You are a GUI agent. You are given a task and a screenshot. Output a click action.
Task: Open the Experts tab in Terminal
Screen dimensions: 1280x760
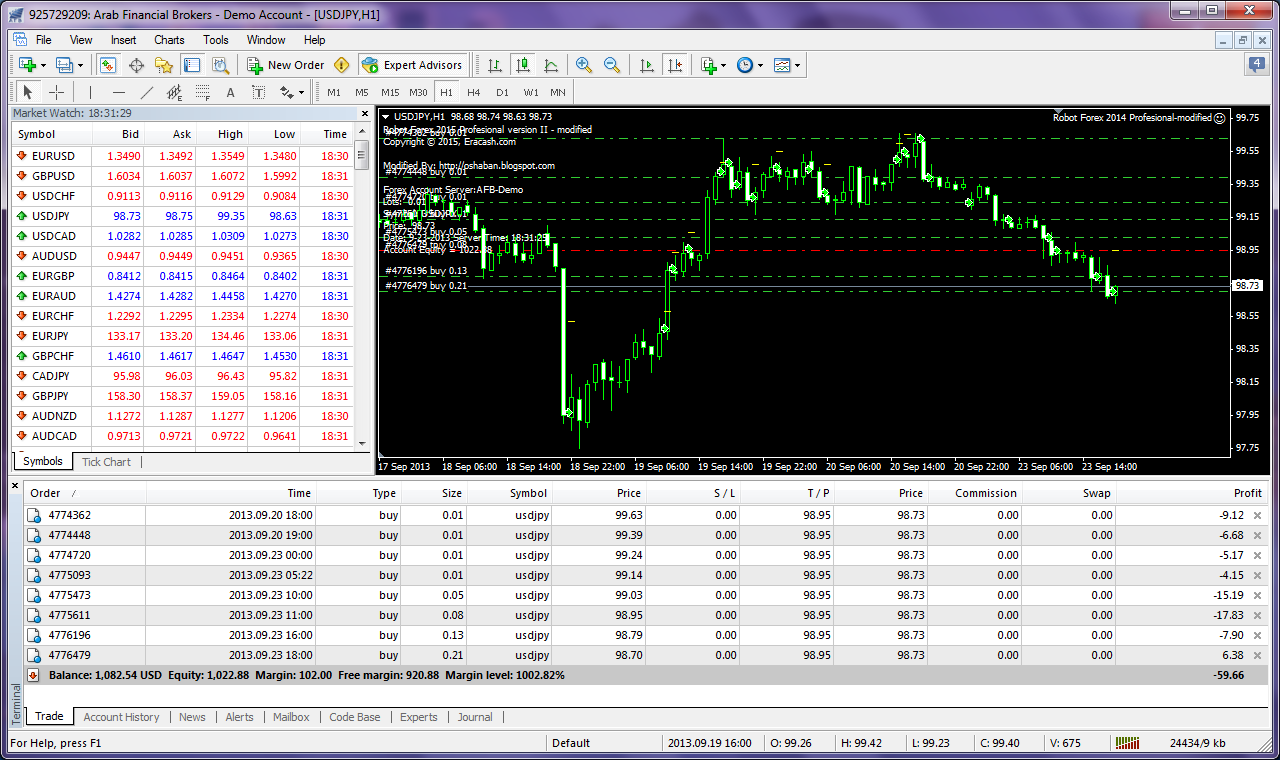(419, 717)
